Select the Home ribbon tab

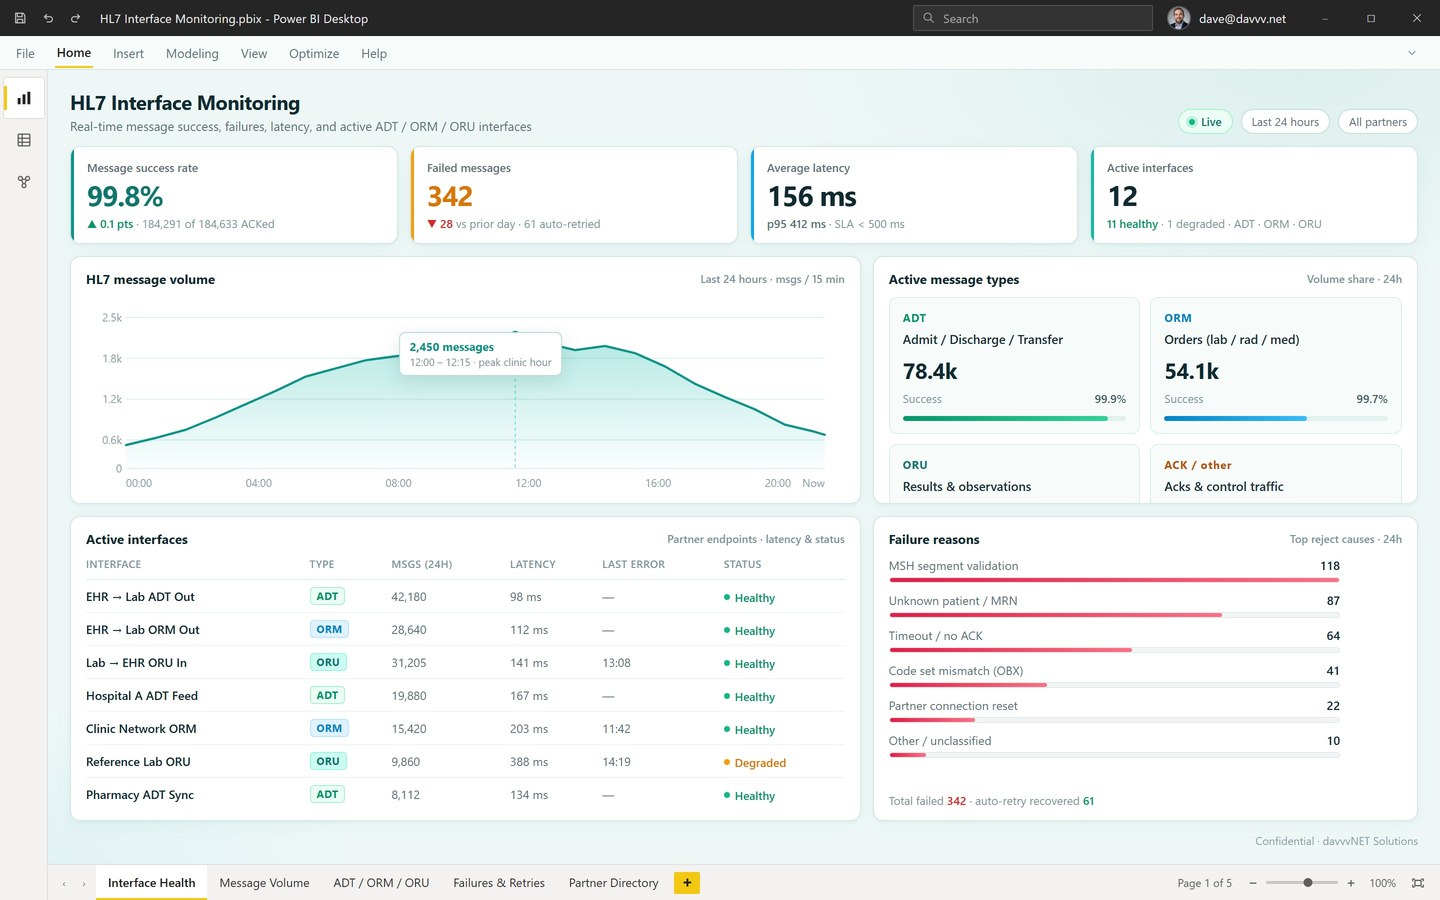point(74,53)
